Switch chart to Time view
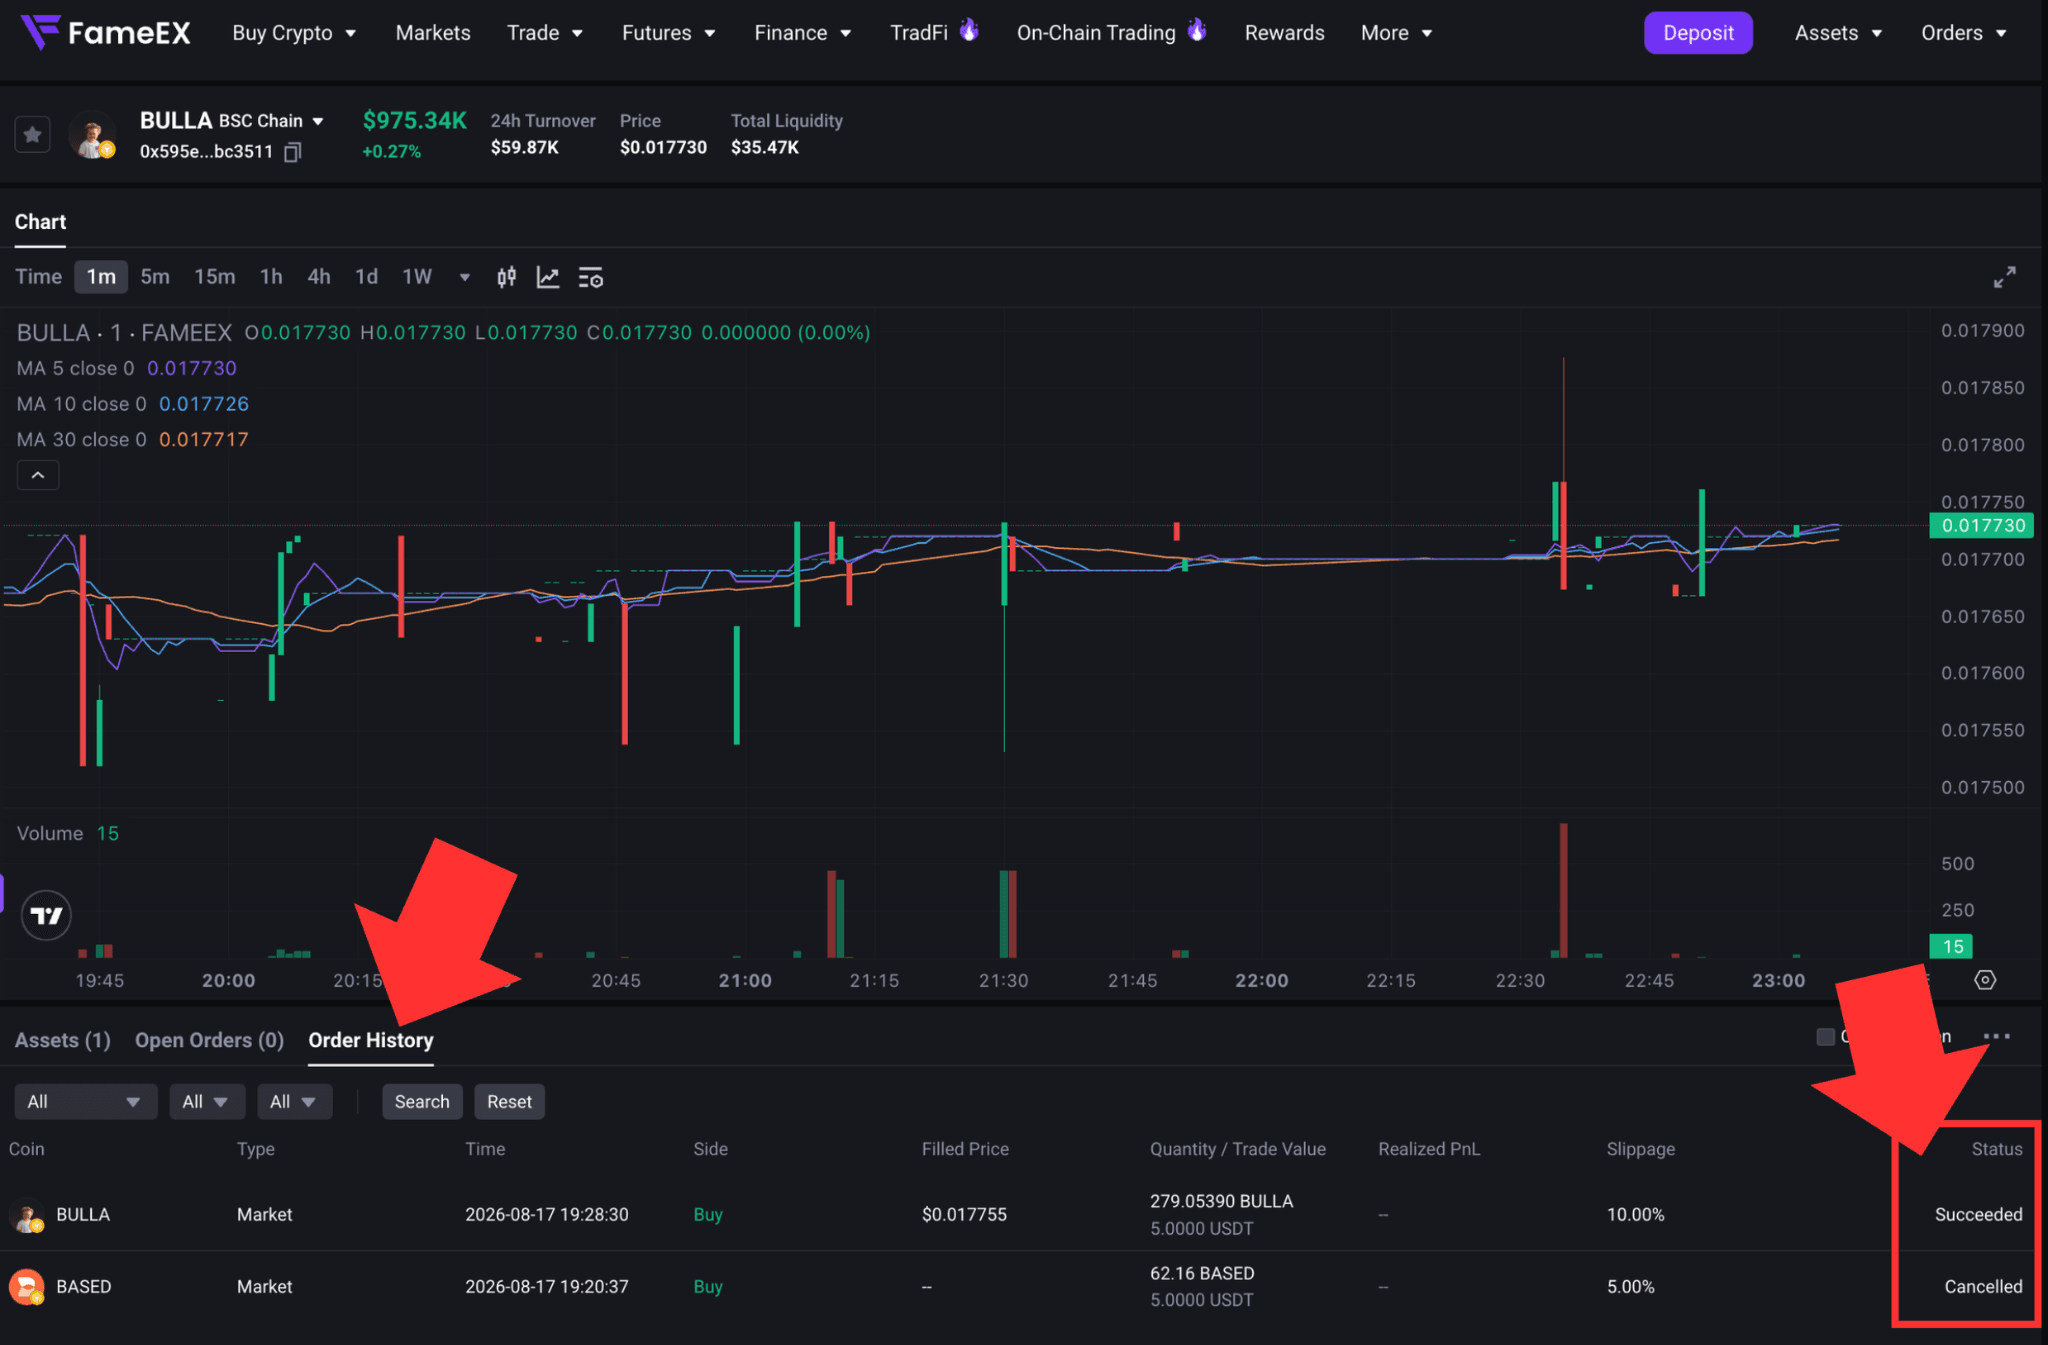Viewport: 2048px width, 1345px height. (x=38, y=277)
